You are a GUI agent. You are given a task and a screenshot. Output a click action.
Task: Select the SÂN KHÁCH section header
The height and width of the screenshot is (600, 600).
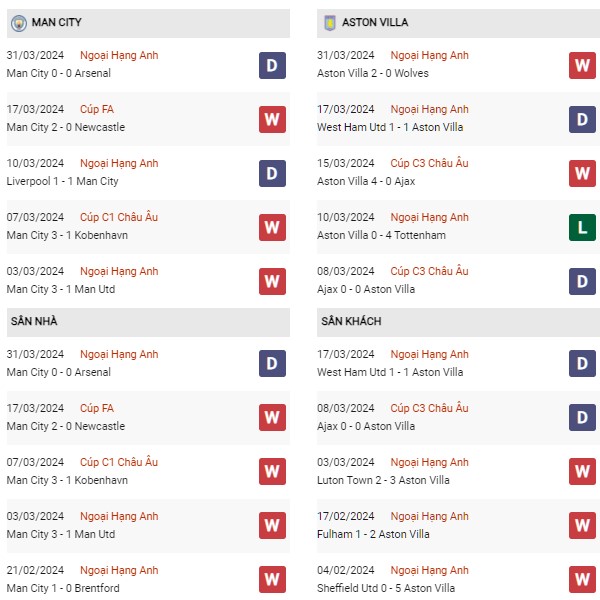(458, 322)
